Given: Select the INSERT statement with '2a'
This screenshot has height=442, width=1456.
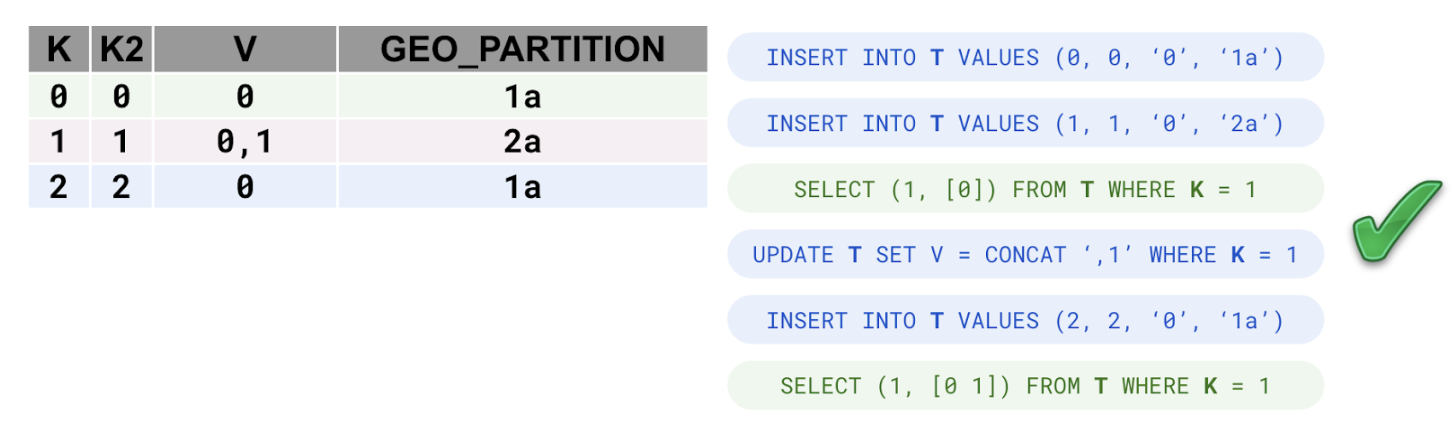Looking at the screenshot, I should click(x=1025, y=123).
